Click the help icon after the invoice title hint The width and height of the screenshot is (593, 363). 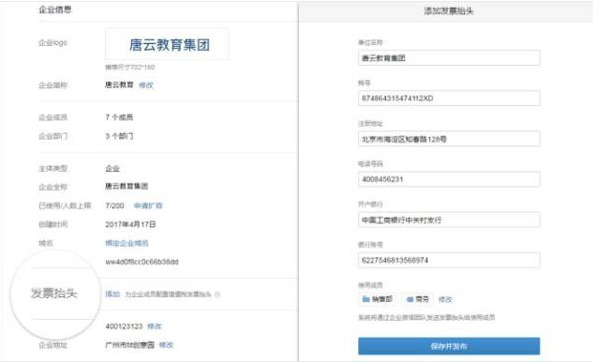click(217, 295)
